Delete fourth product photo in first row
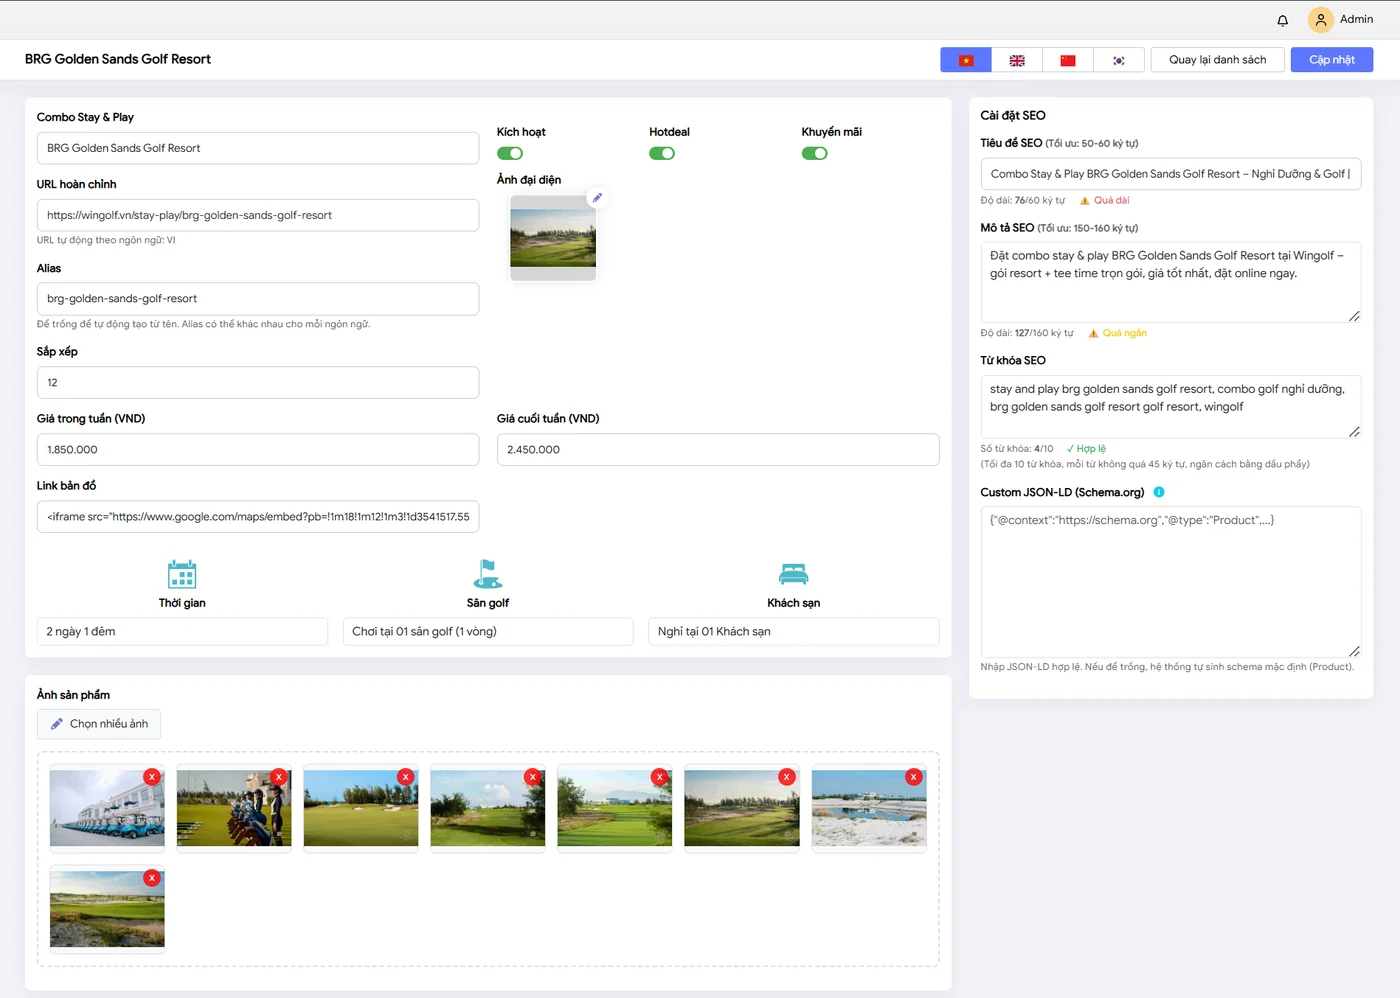Image resolution: width=1400 pixels, height=998 pixels. [x=533, y=776]
